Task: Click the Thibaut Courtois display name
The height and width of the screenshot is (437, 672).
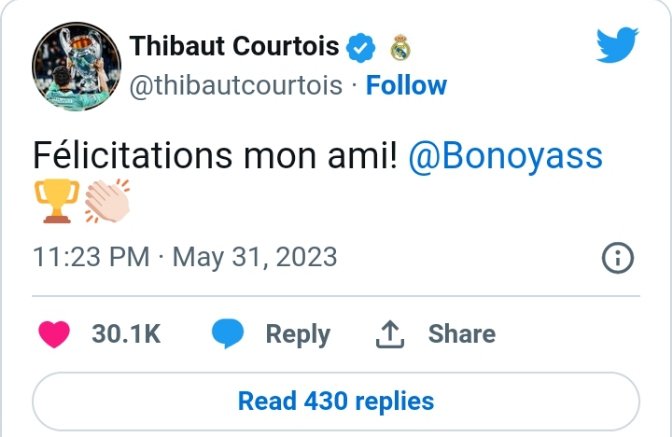Action: [234, 46]
